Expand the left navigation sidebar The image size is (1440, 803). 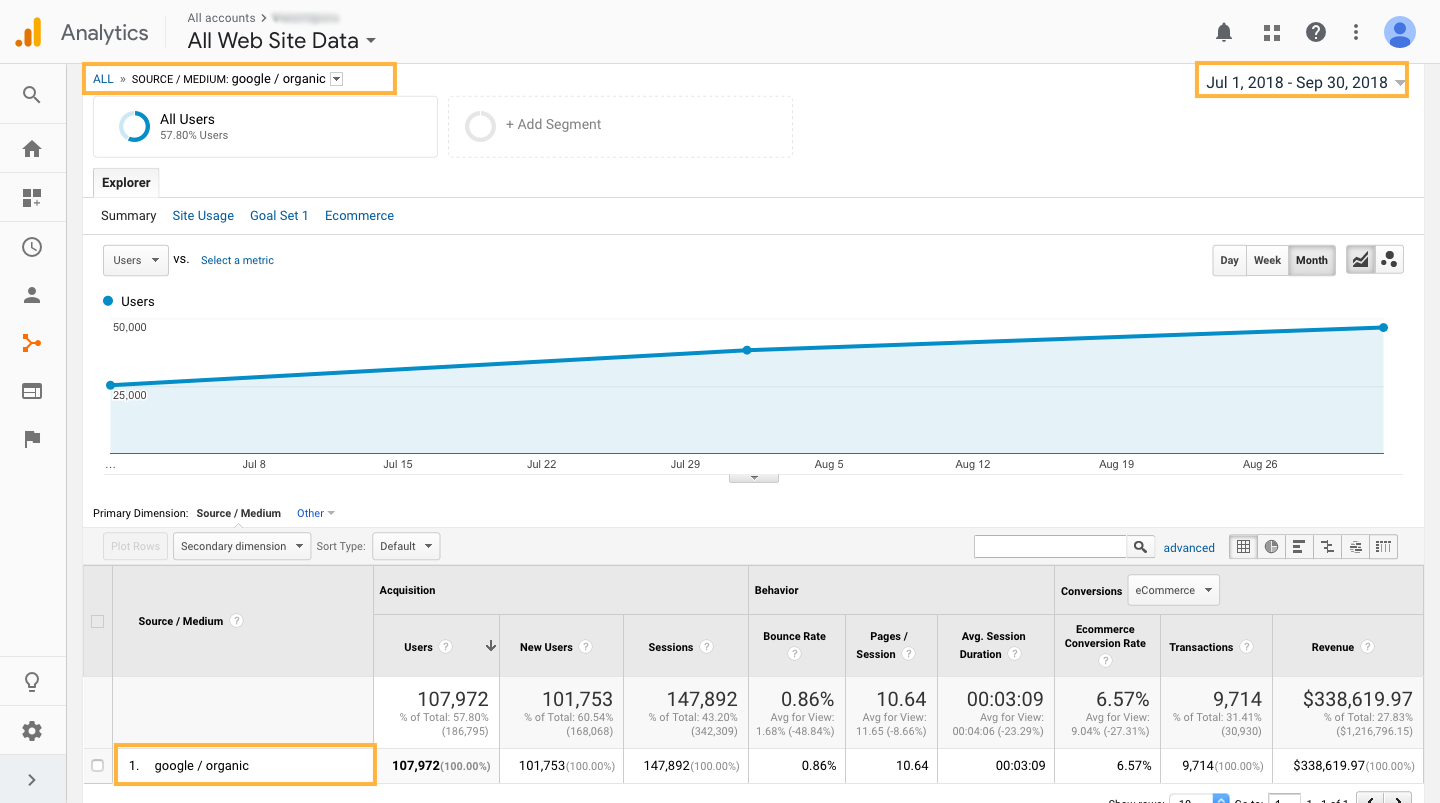[32, 780]
